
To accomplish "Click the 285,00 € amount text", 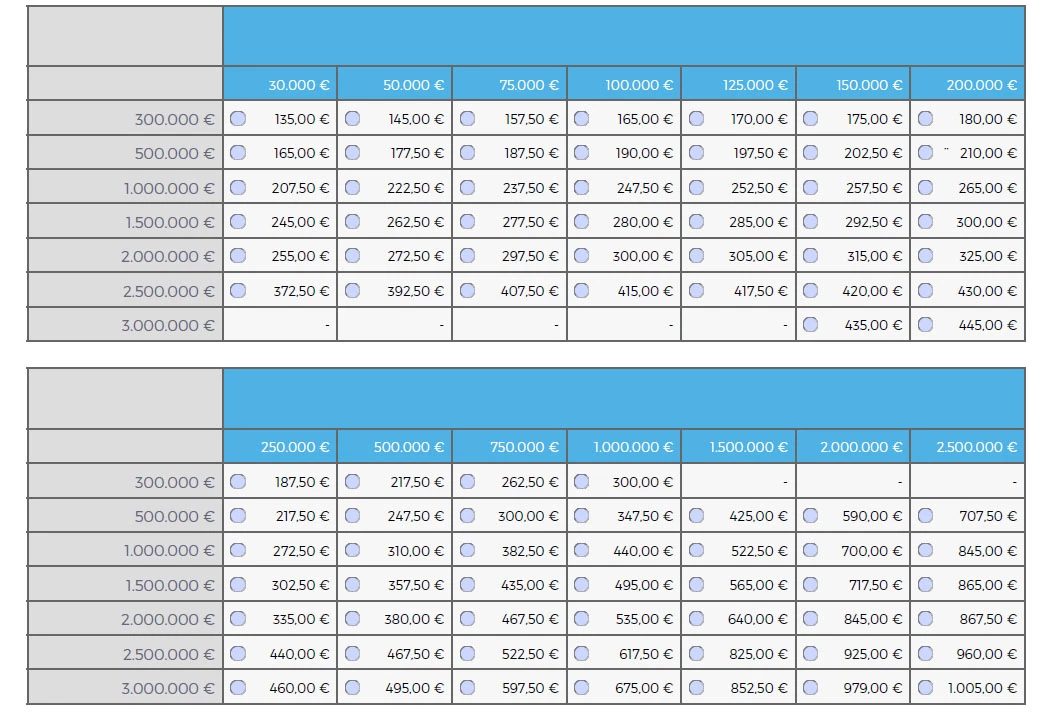I will pyautogui.click(x=758, y=222).
